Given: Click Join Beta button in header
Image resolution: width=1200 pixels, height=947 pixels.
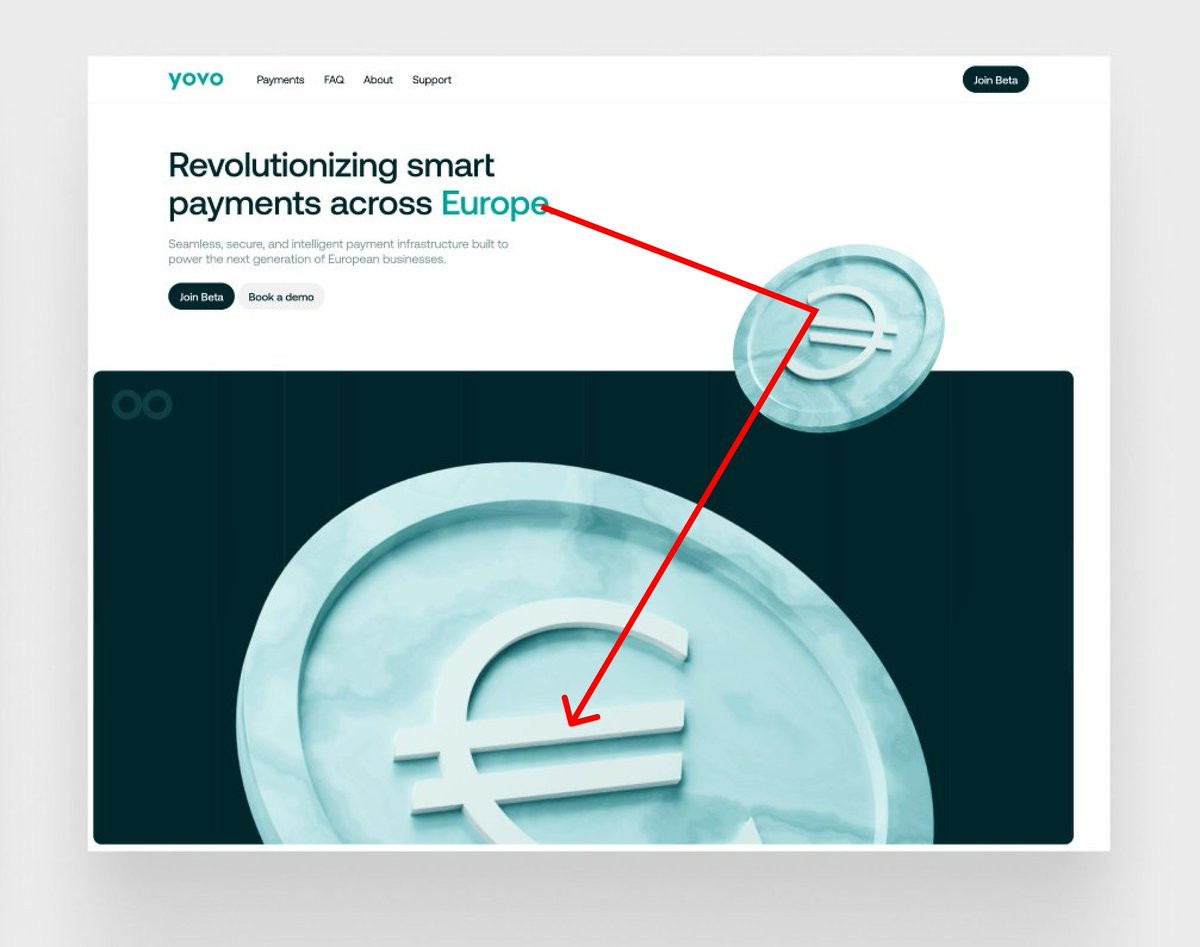Looking at the screenshot, I should click(x=996, y=80).
